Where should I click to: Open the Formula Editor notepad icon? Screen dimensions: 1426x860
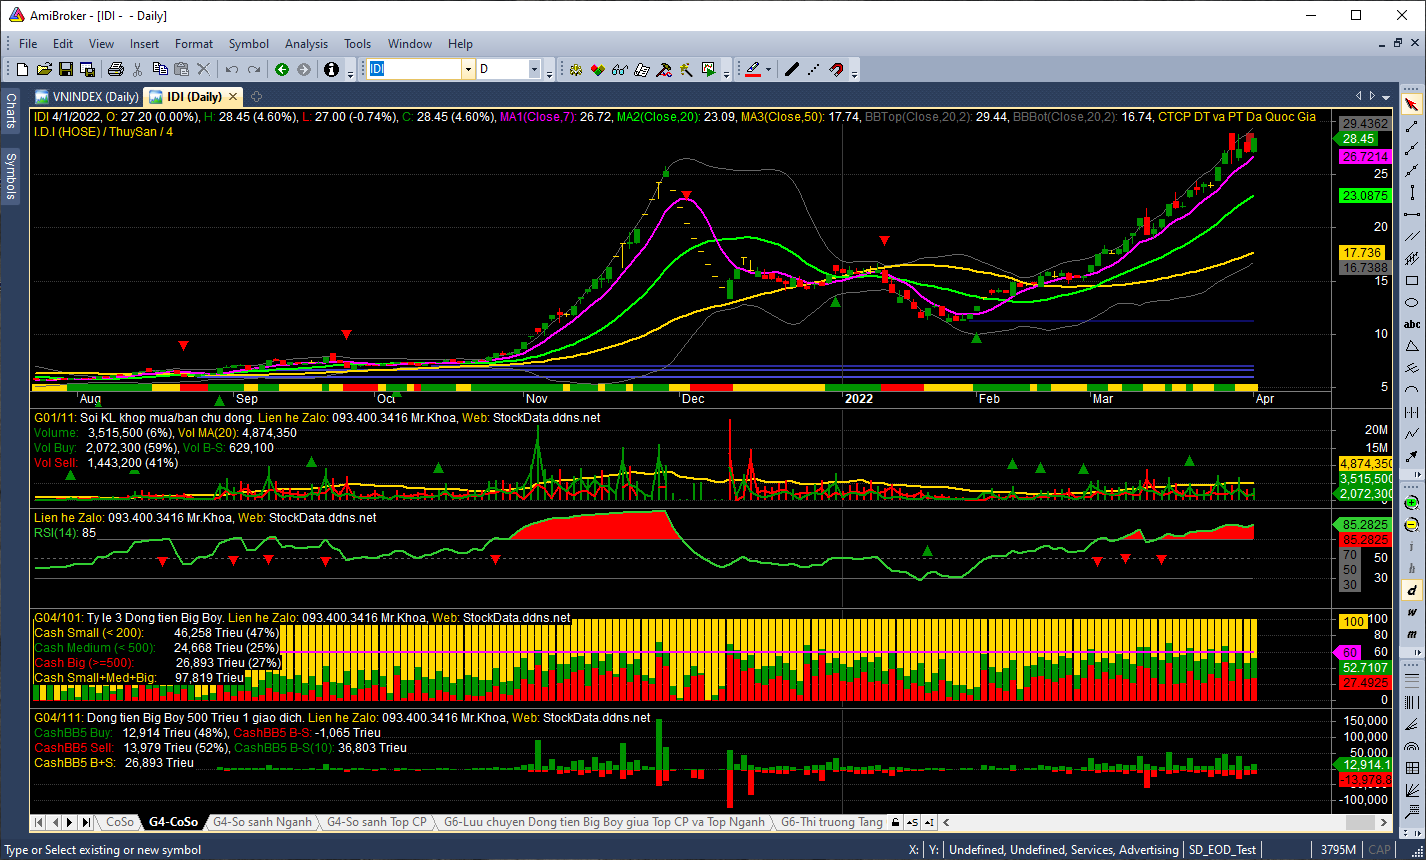pyautogui.click(x=641, y=69)
